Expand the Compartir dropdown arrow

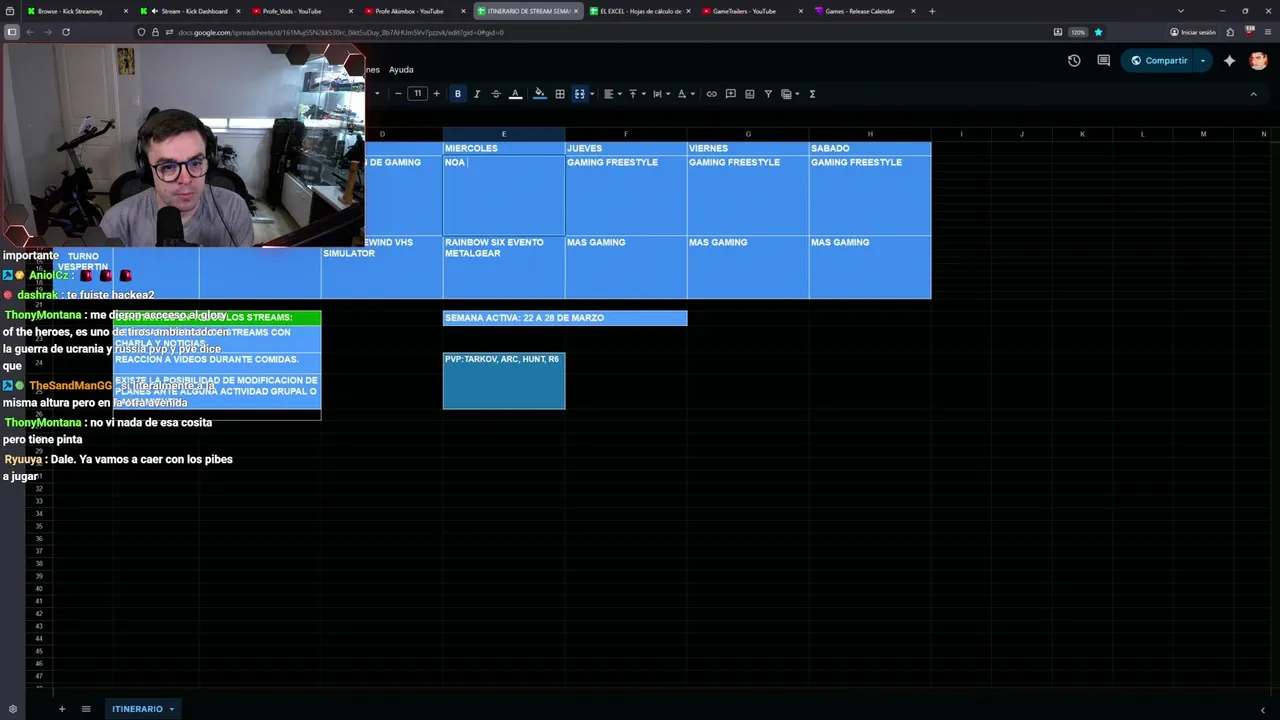coord(1203,61)
